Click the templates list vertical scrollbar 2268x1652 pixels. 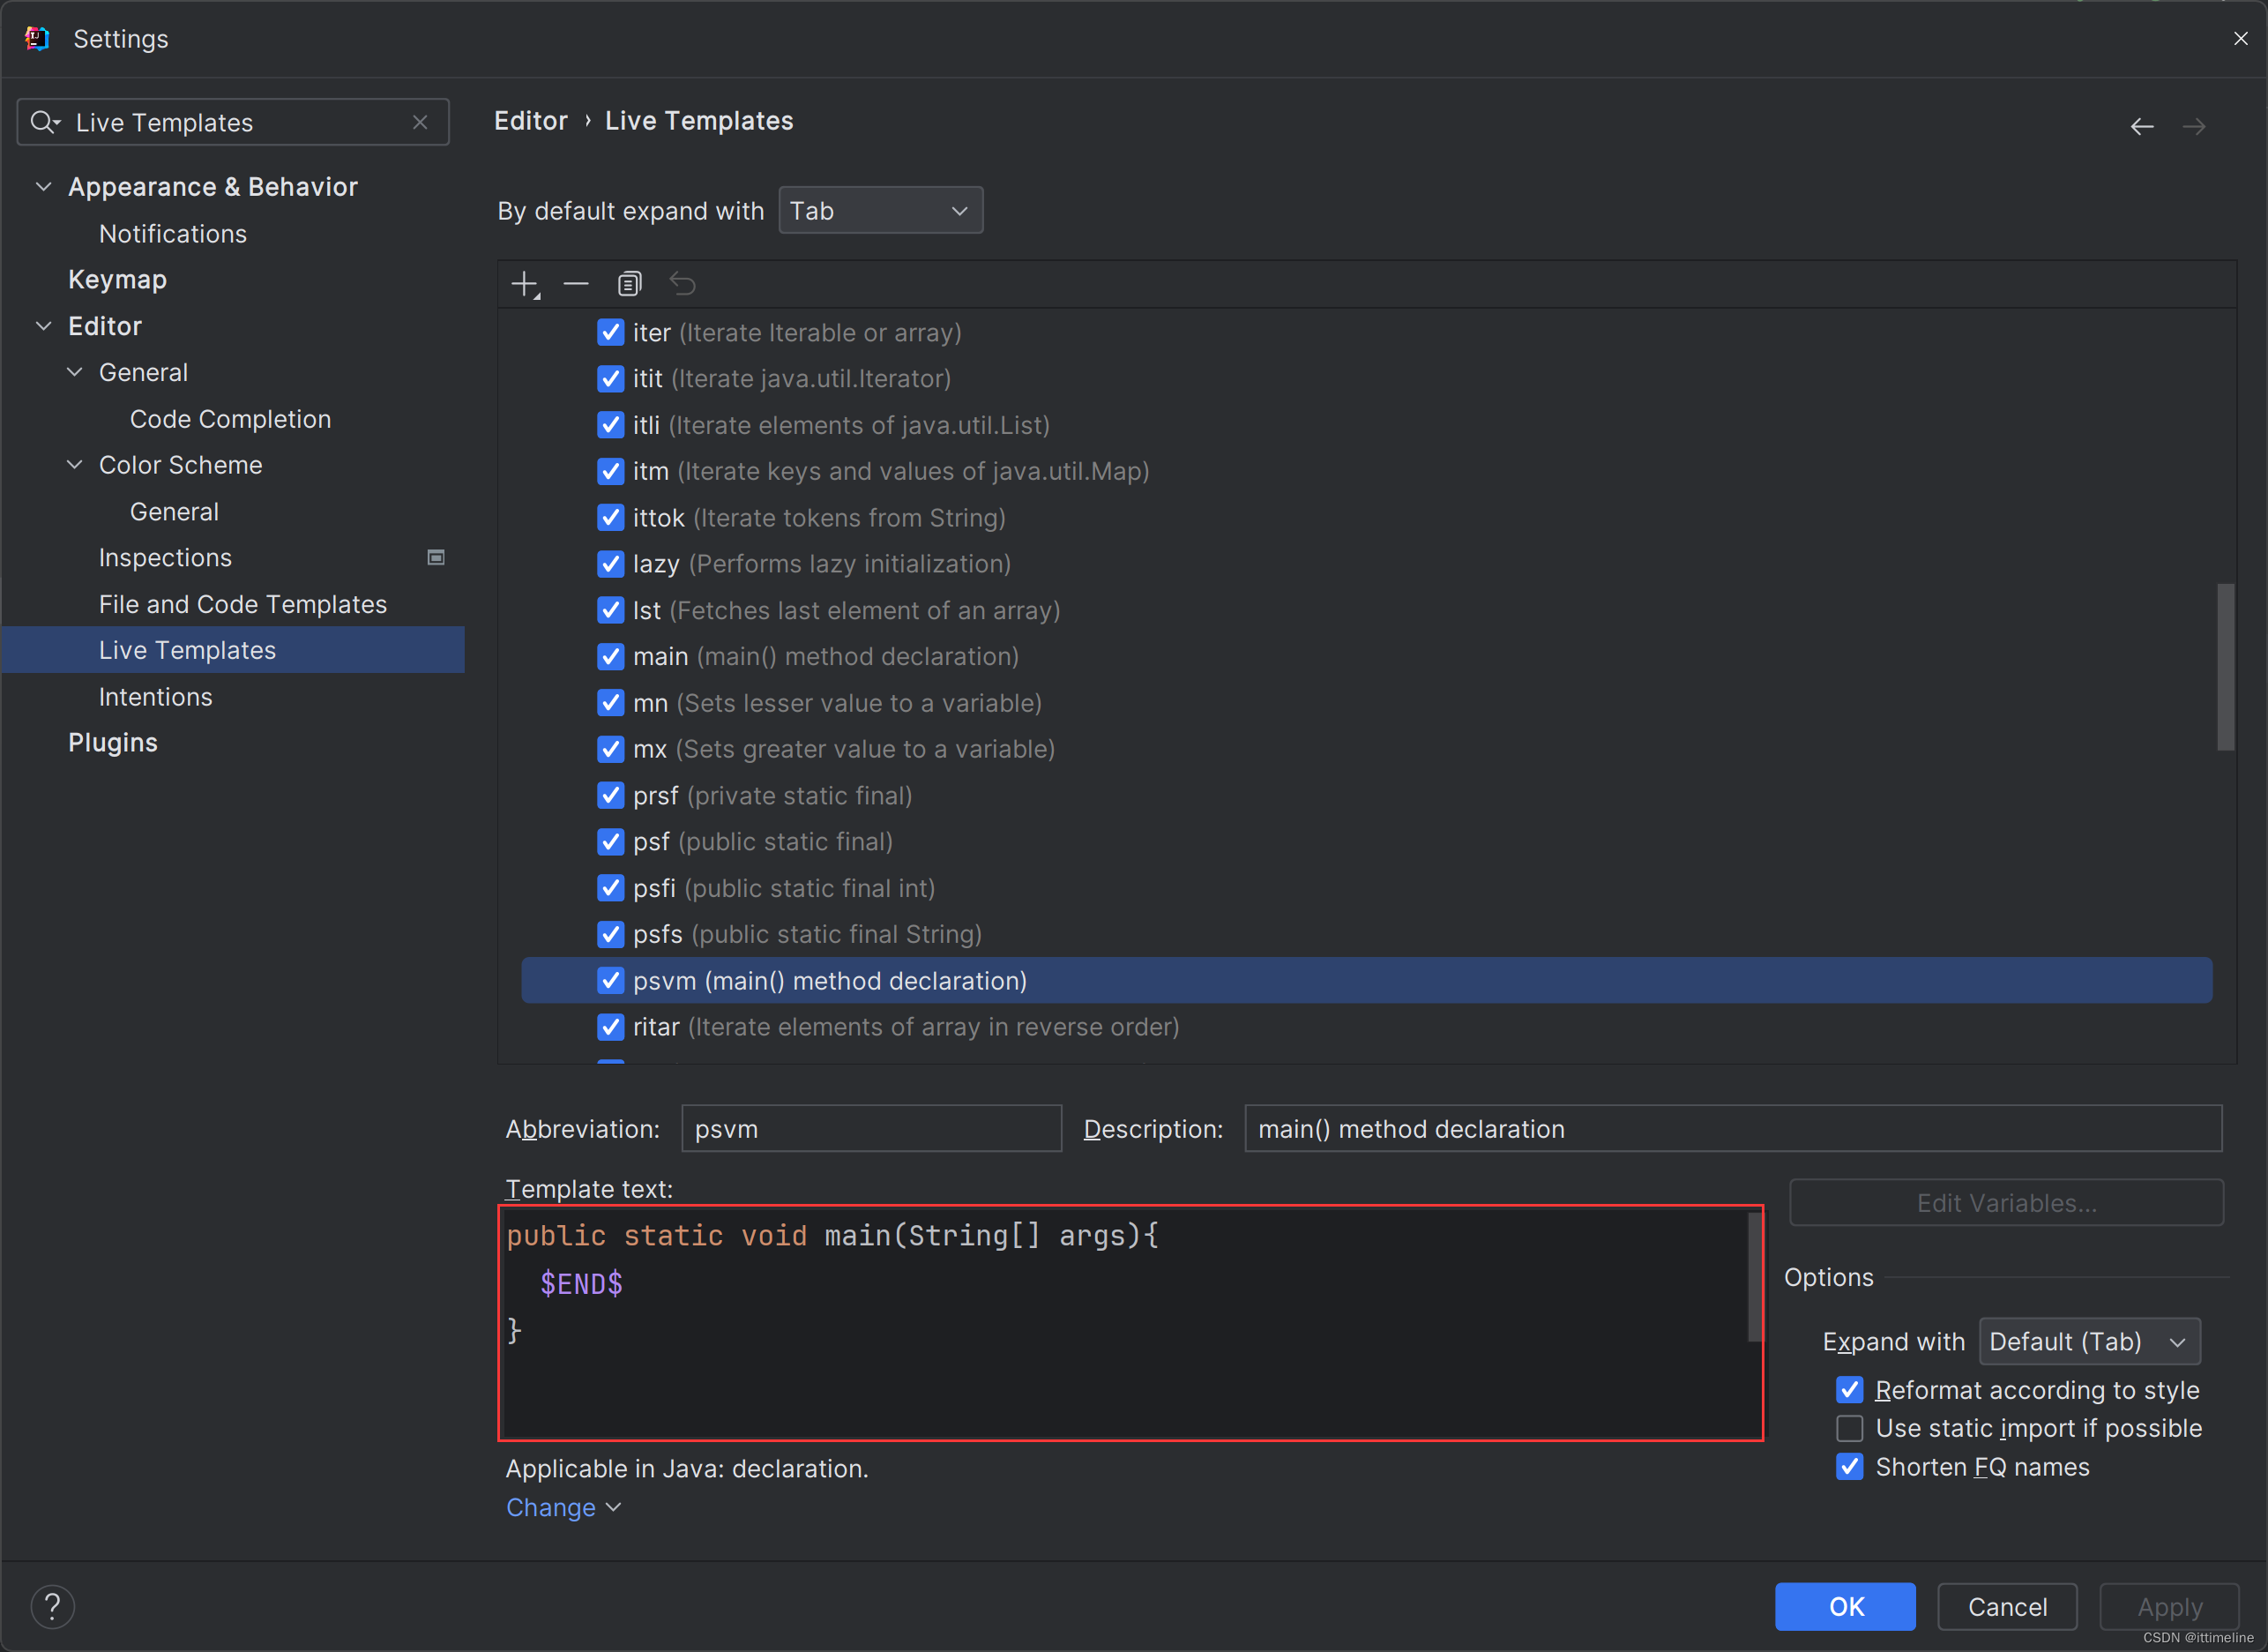(2225, 666)
